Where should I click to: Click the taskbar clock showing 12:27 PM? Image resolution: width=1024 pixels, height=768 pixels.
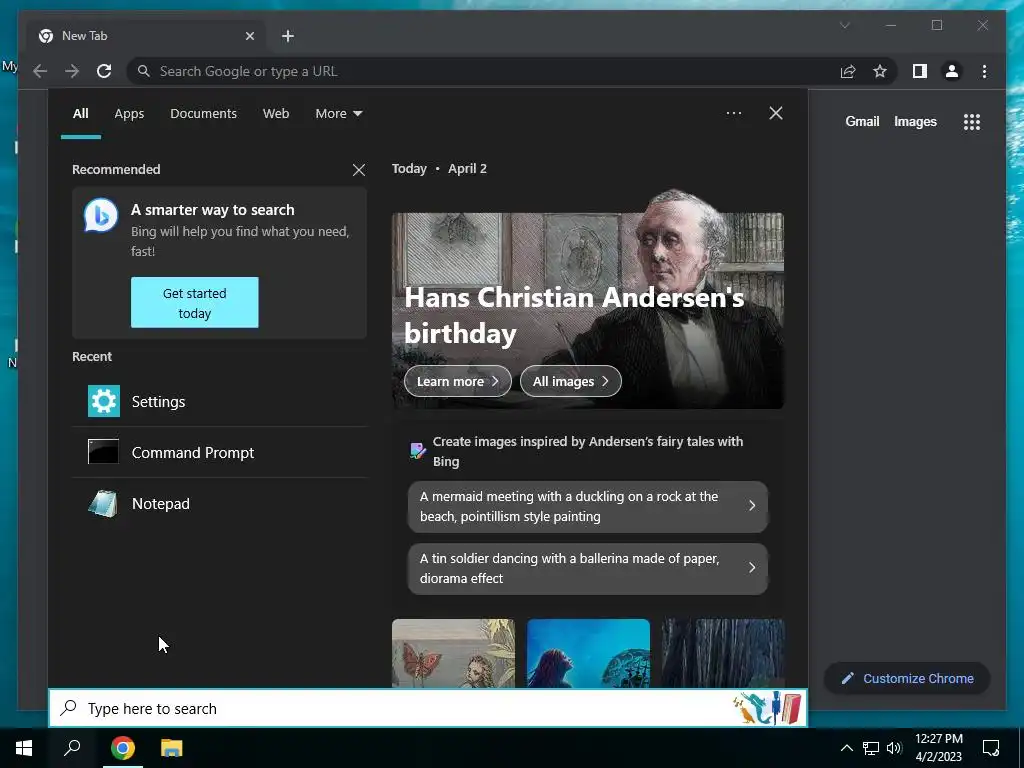(x=938, y=748)
